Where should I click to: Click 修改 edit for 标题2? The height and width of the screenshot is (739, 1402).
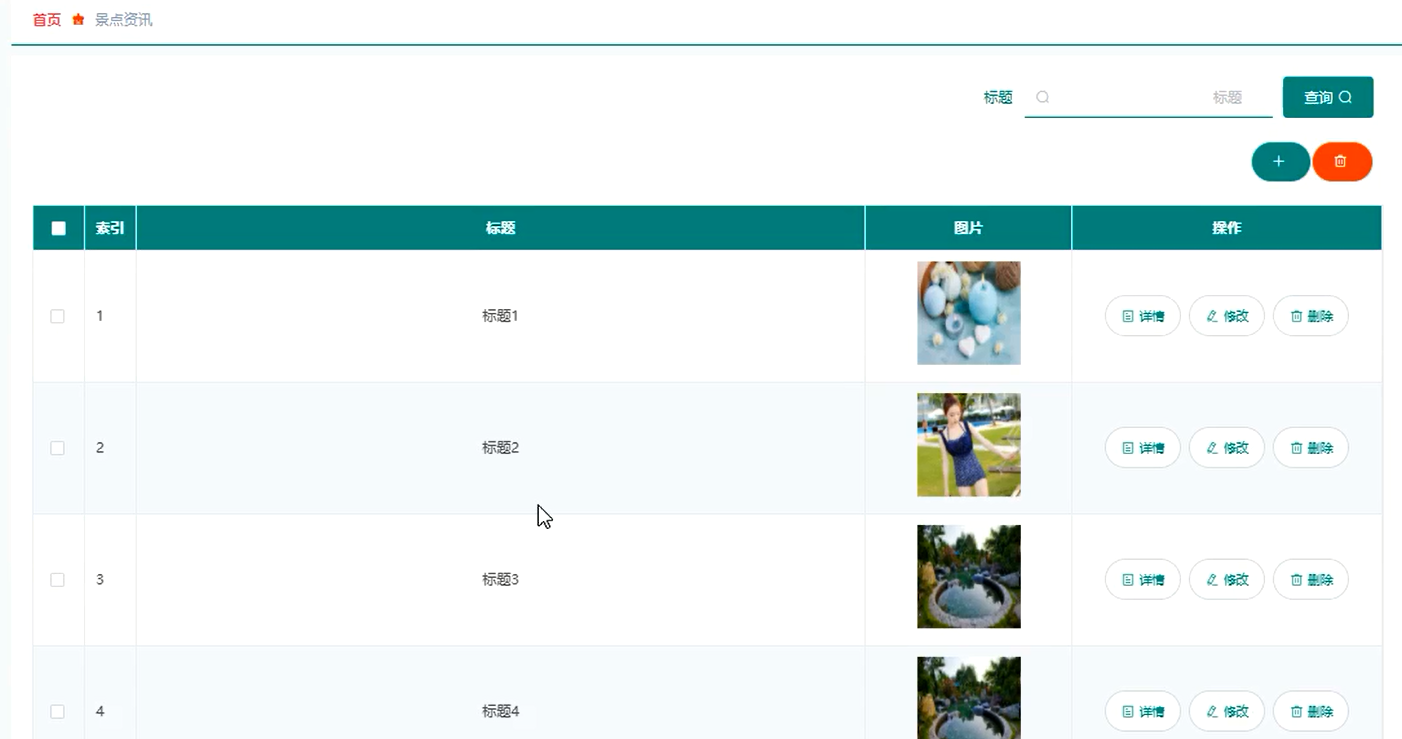click(x=1227, y=448)
